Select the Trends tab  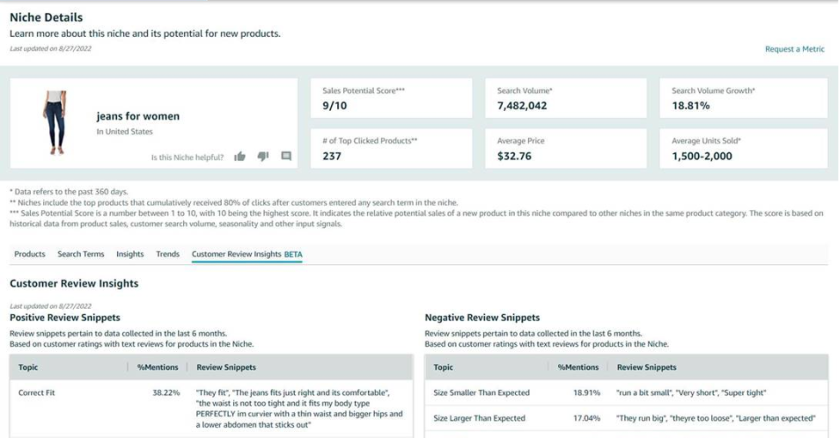[x=168, y=254]
